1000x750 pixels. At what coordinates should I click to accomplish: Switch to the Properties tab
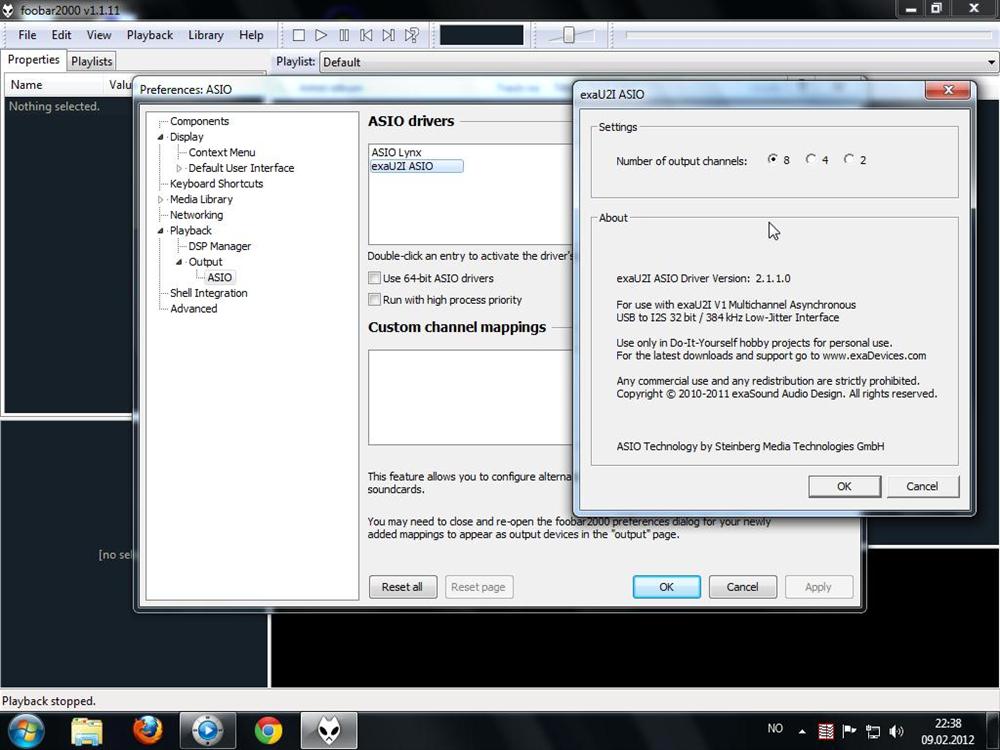[33, 60]
